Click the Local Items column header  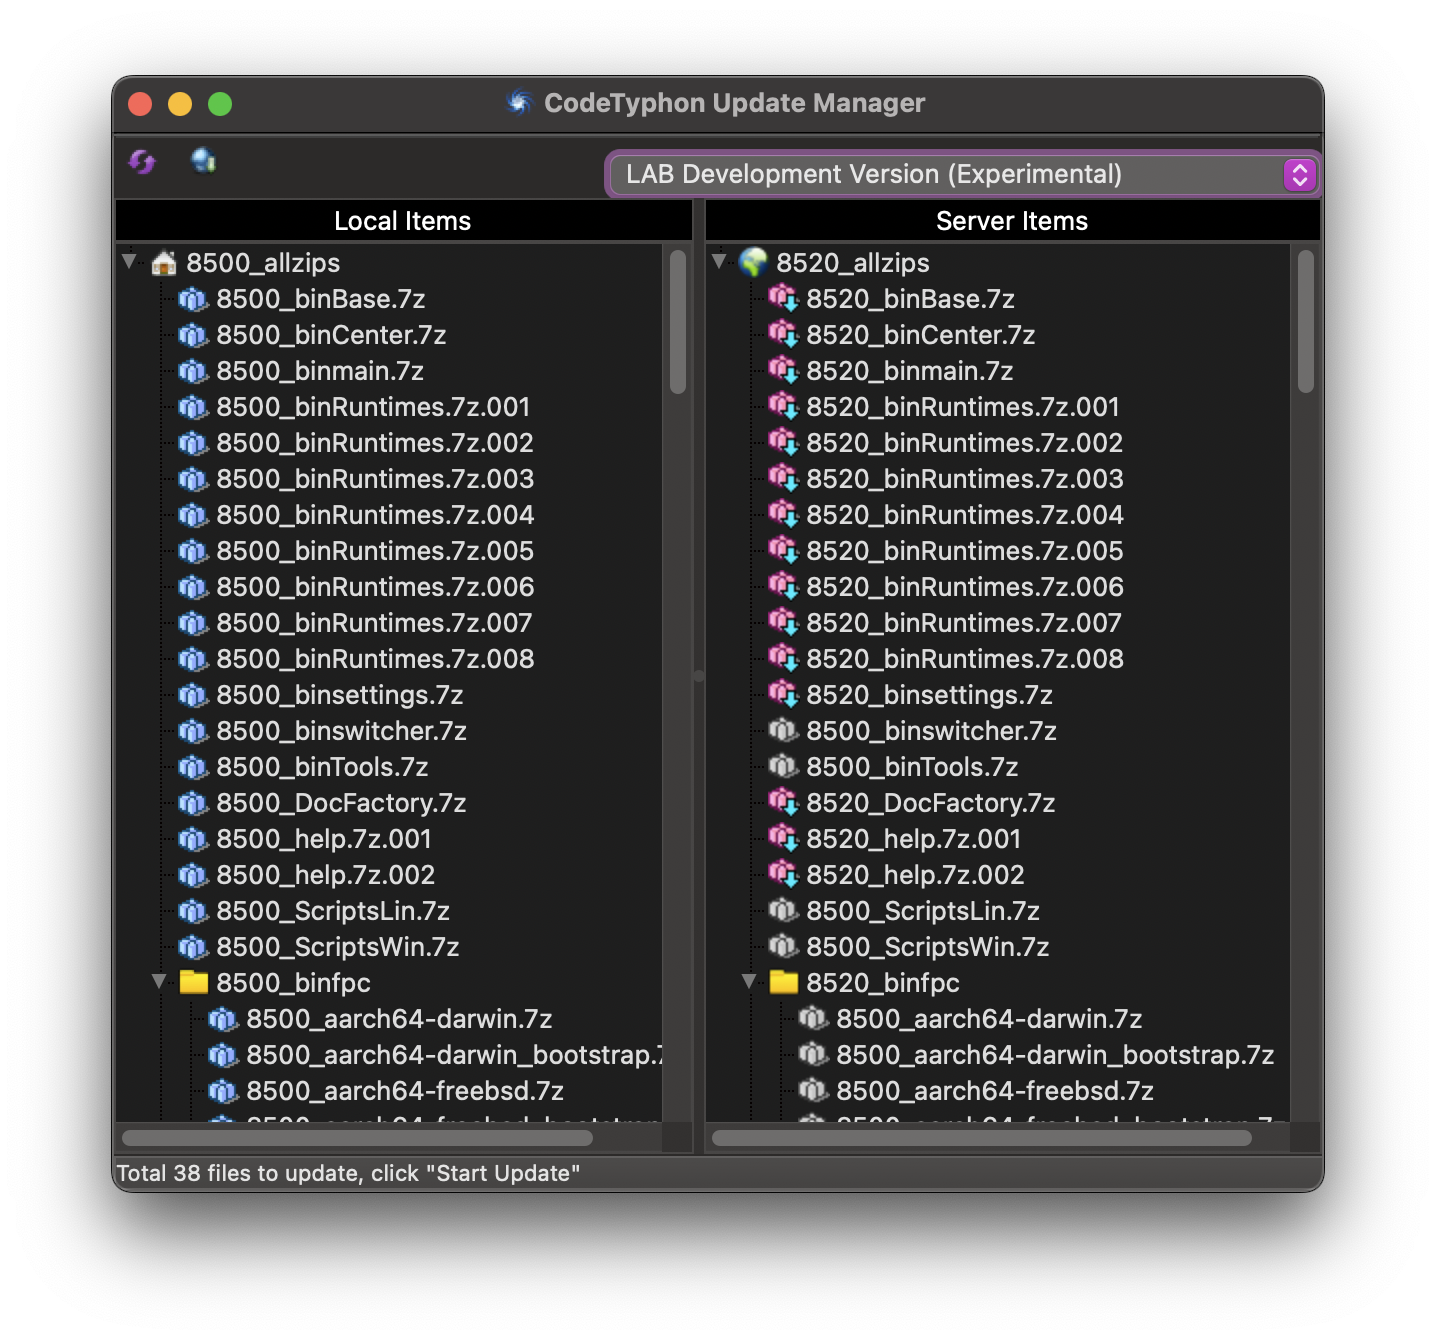403,221
